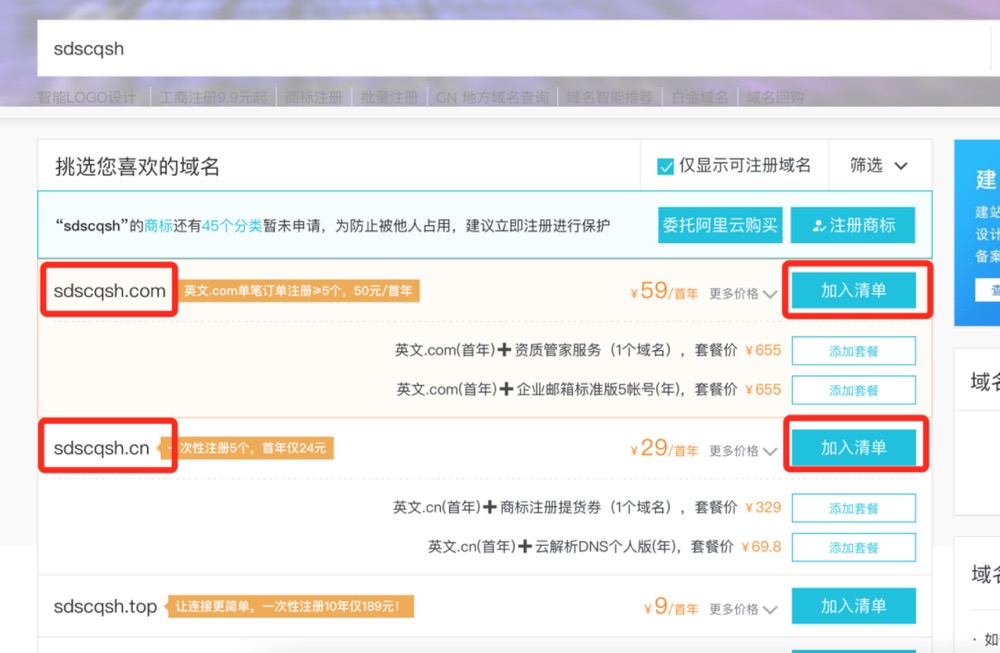1000x653 pixels.
Task: Expand the 筛选 filter dropdown
Action: 879,166
